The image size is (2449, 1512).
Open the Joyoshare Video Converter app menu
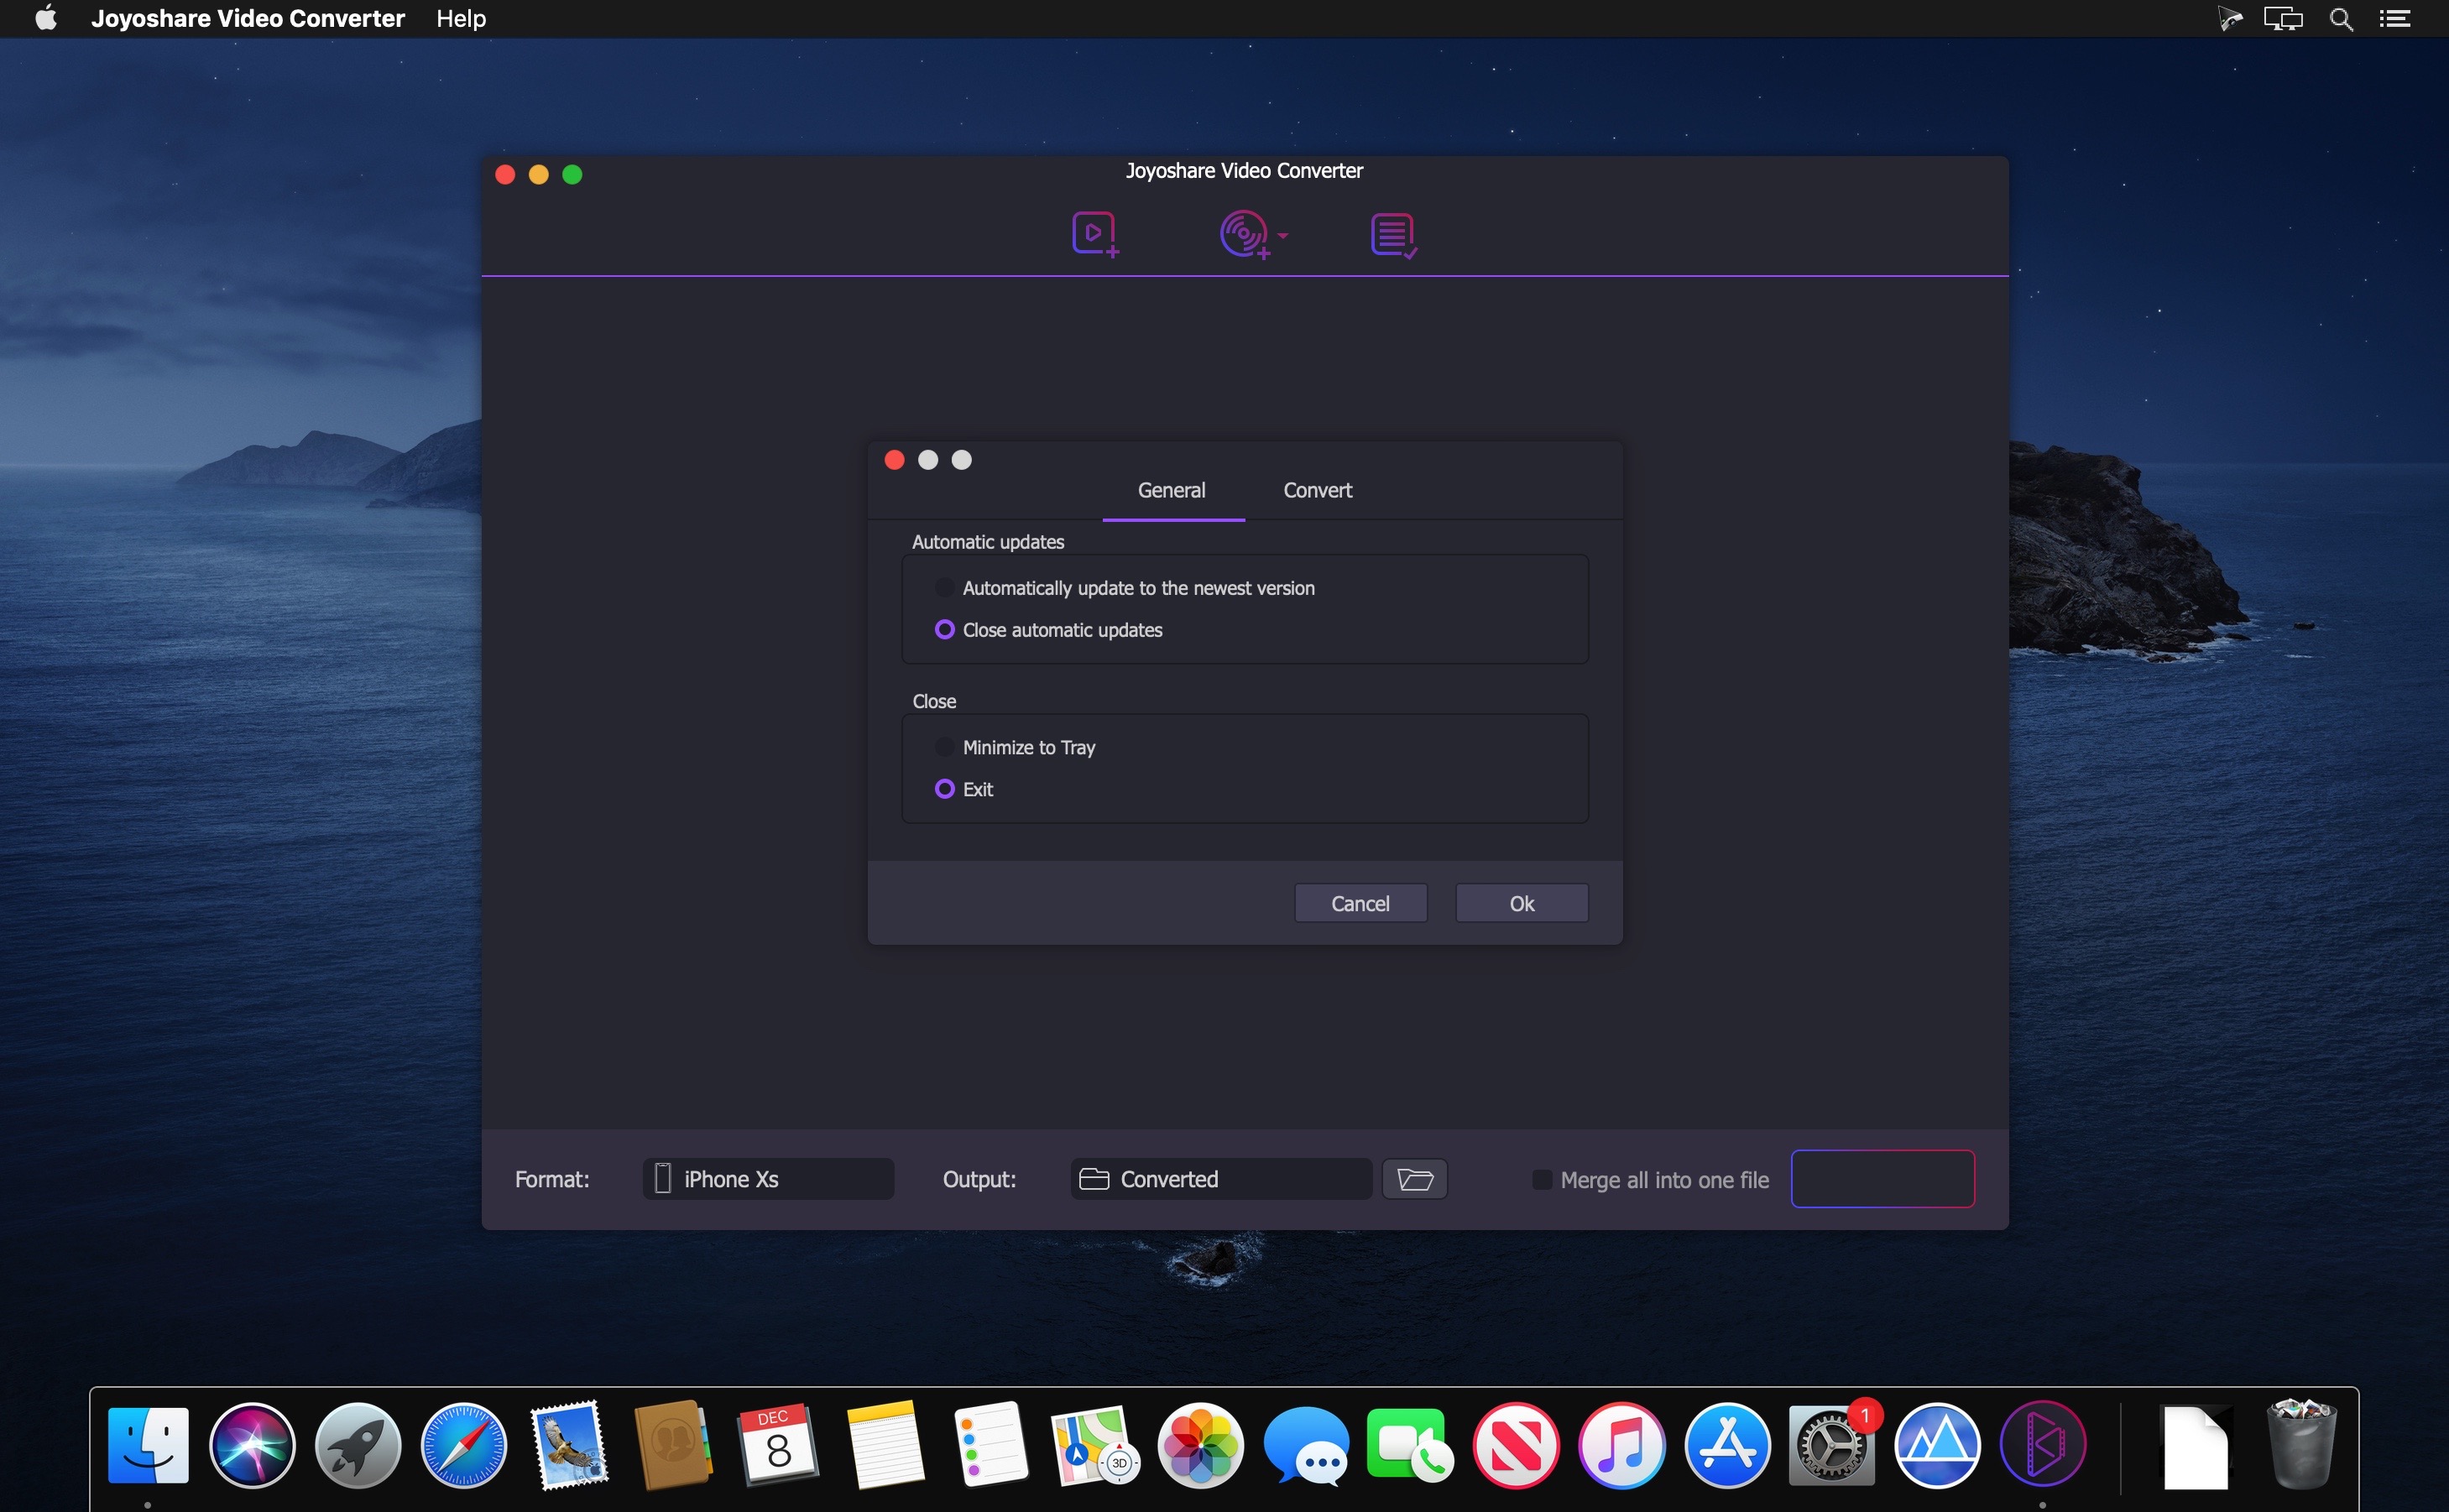click(248, 18)
